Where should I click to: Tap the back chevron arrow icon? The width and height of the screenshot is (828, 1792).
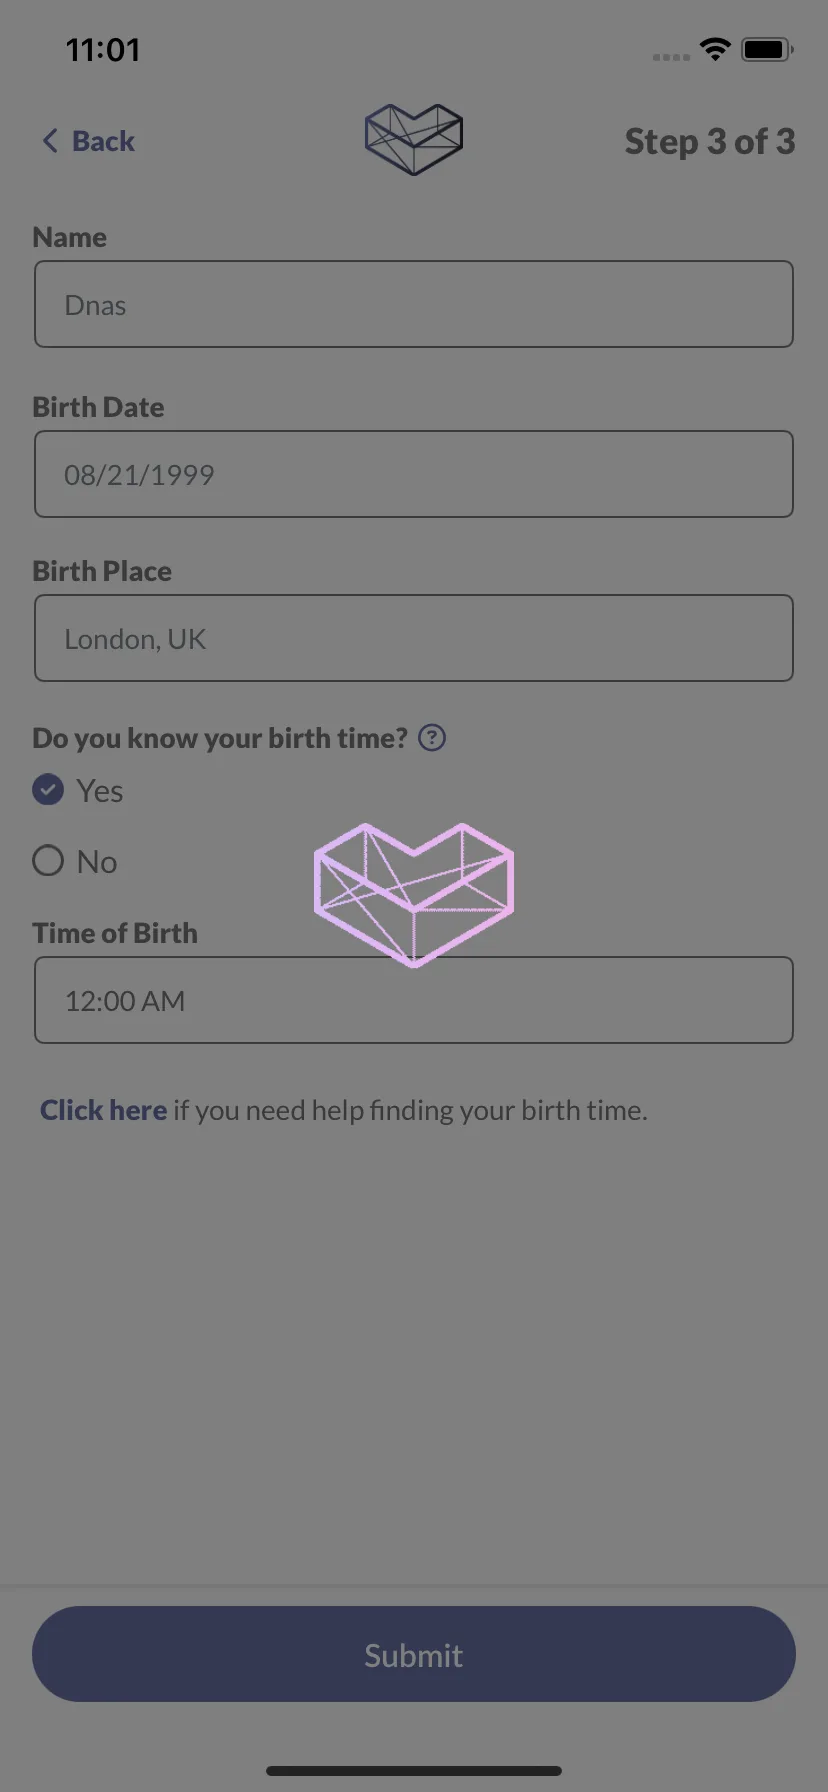click(50, 141)
